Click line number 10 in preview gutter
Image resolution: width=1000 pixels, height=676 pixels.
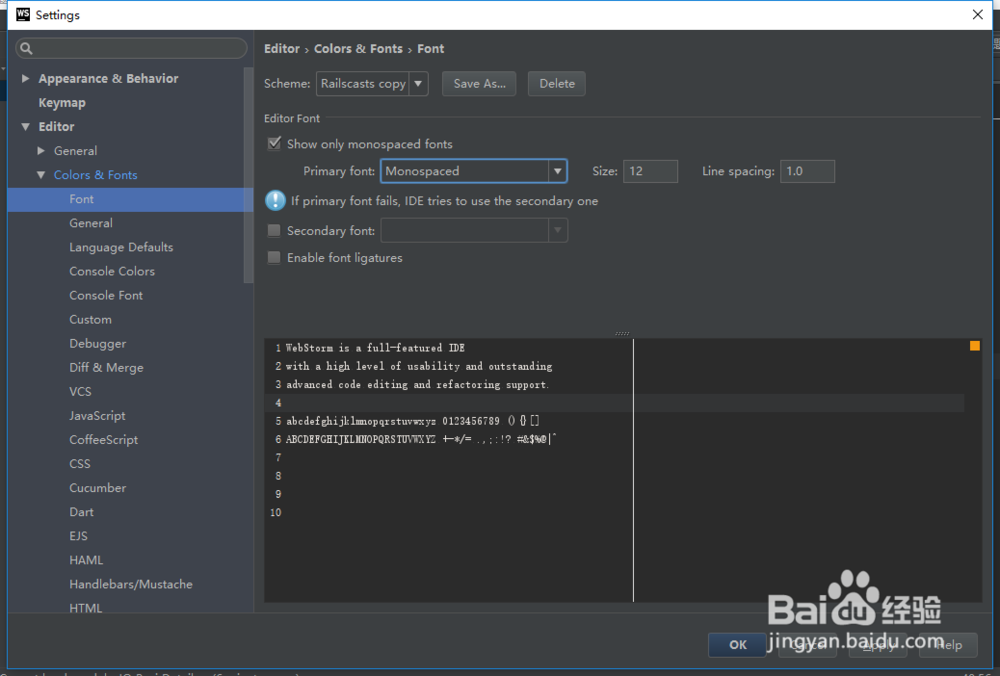[276, 512]
